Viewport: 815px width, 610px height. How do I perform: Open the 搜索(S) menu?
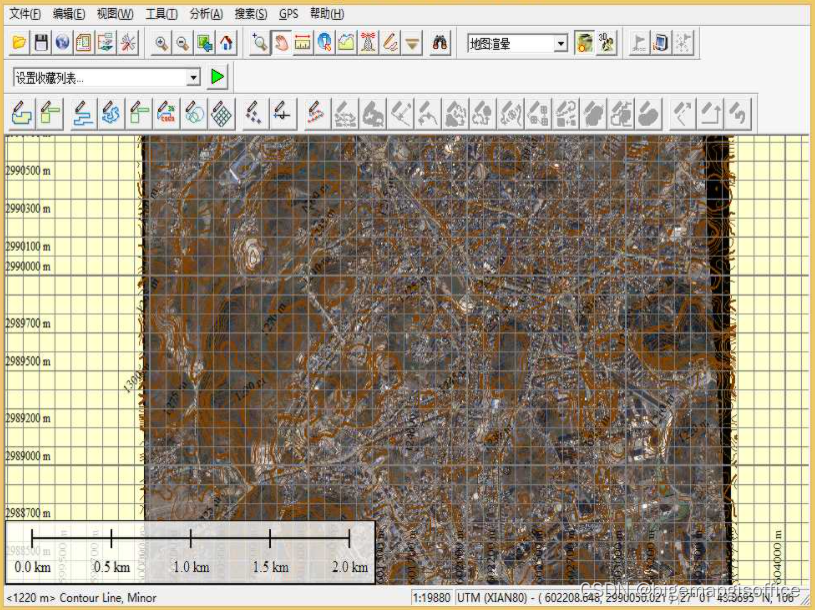(251, 14)
